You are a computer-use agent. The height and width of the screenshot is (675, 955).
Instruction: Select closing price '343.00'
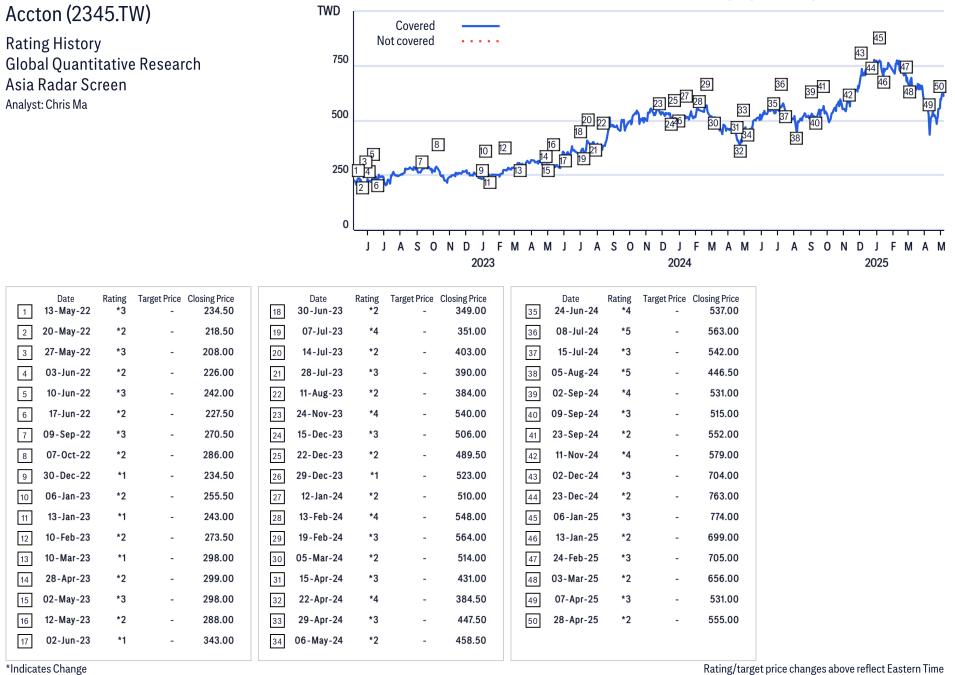click(x=218, y=640)
